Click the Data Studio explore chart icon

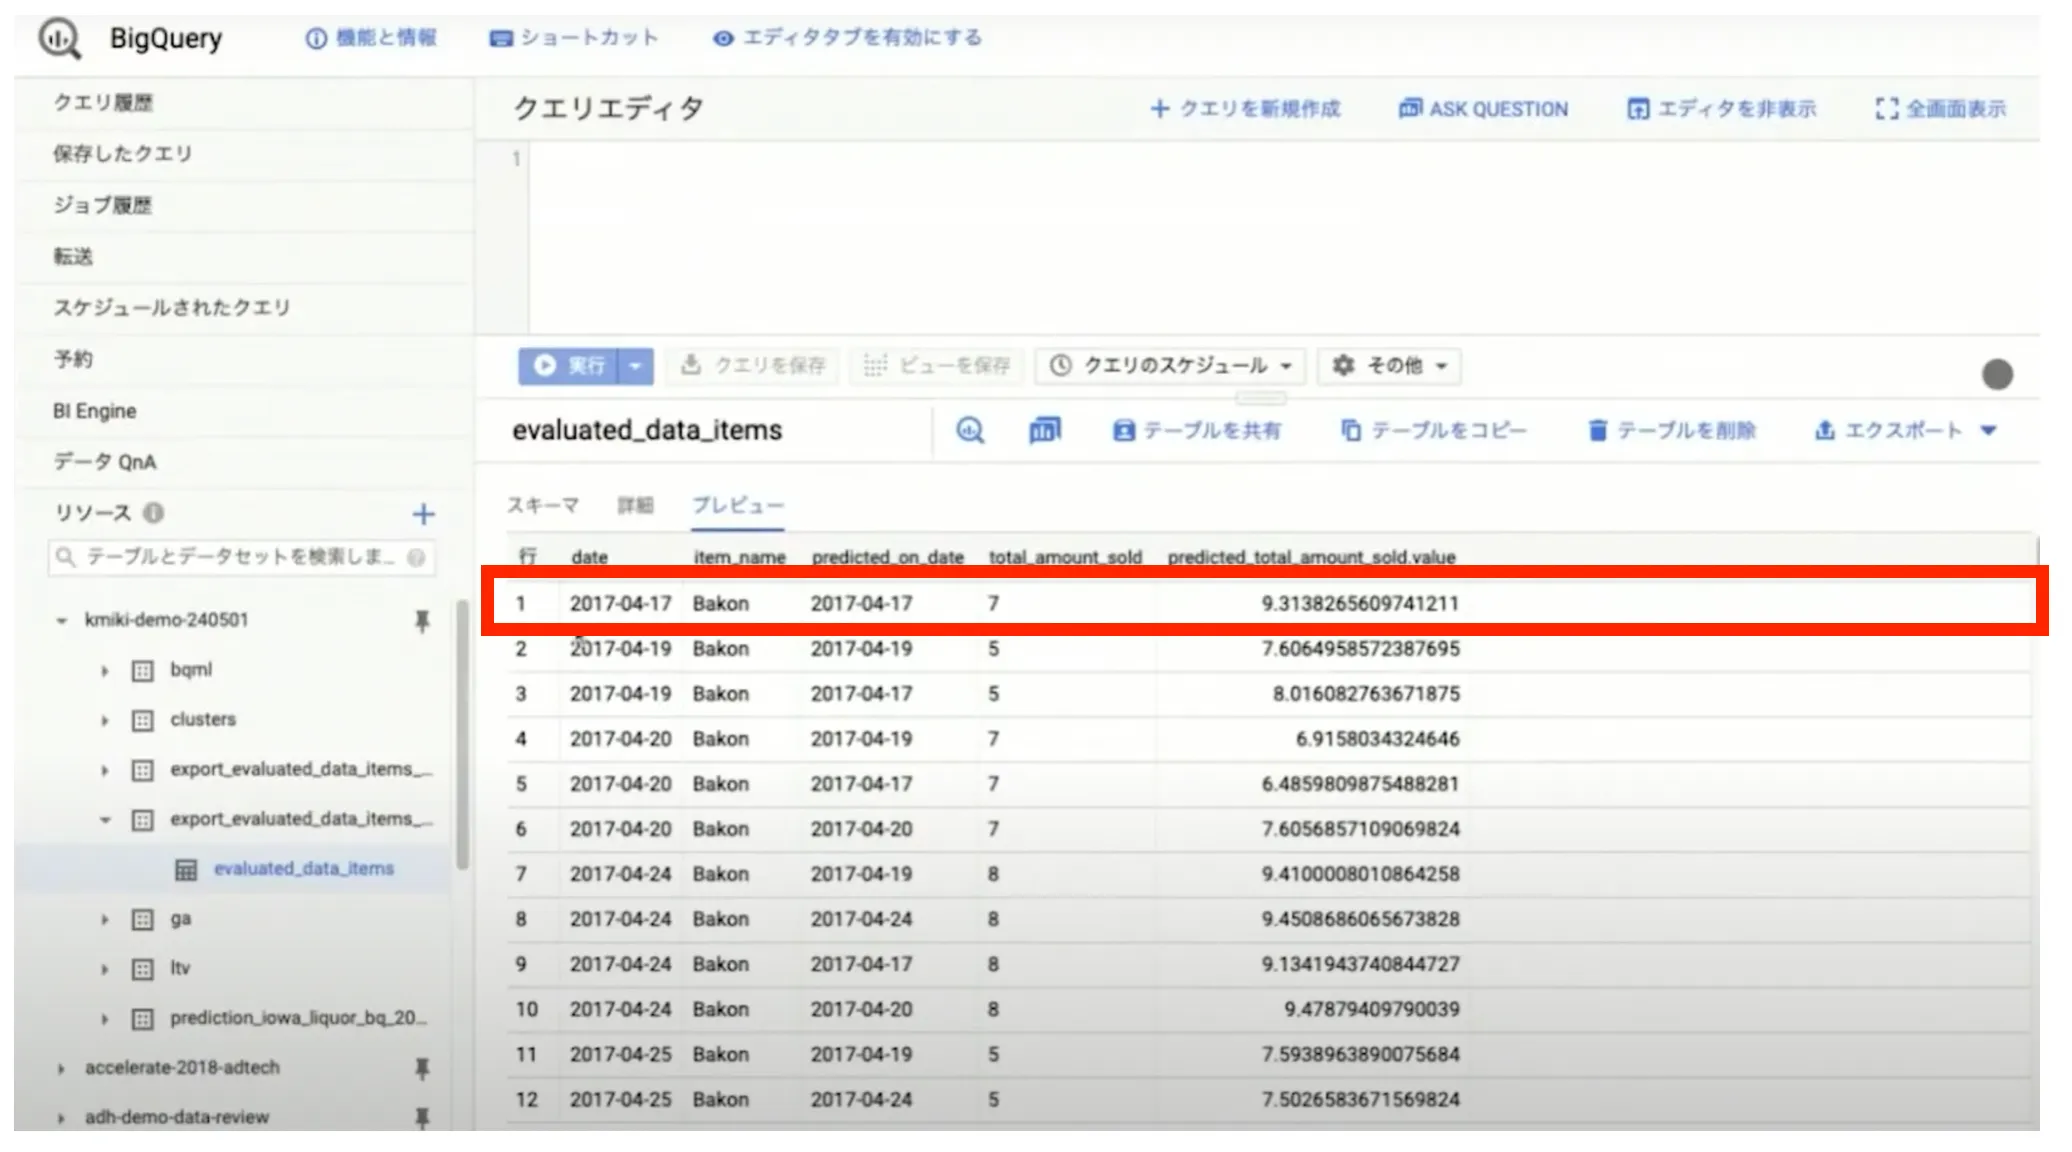click(1044, 430)
